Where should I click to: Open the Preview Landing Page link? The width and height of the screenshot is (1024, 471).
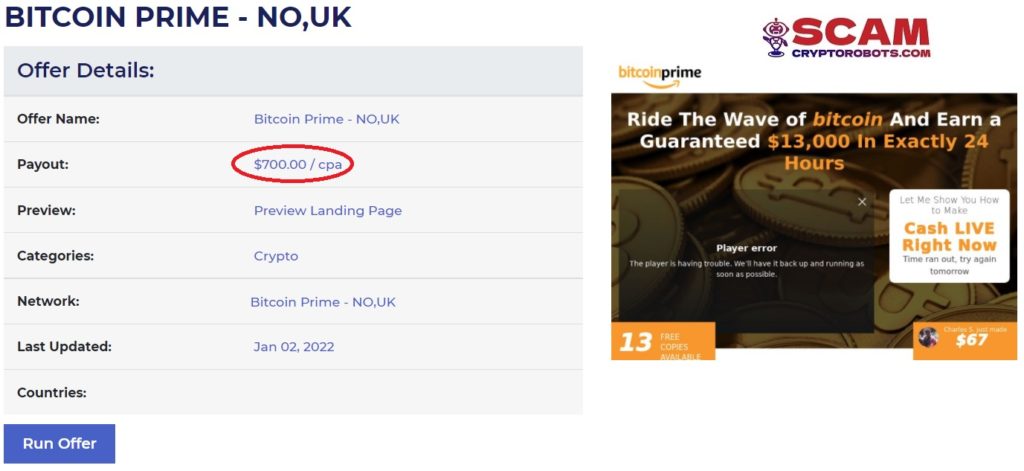coord(327,211)
